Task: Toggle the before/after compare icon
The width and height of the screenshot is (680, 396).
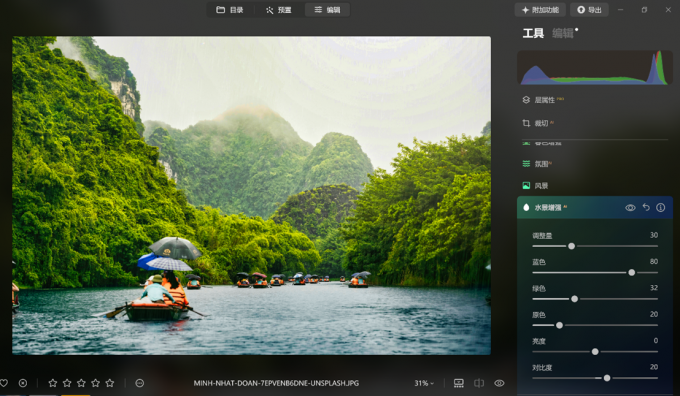Action: (479, 383)
